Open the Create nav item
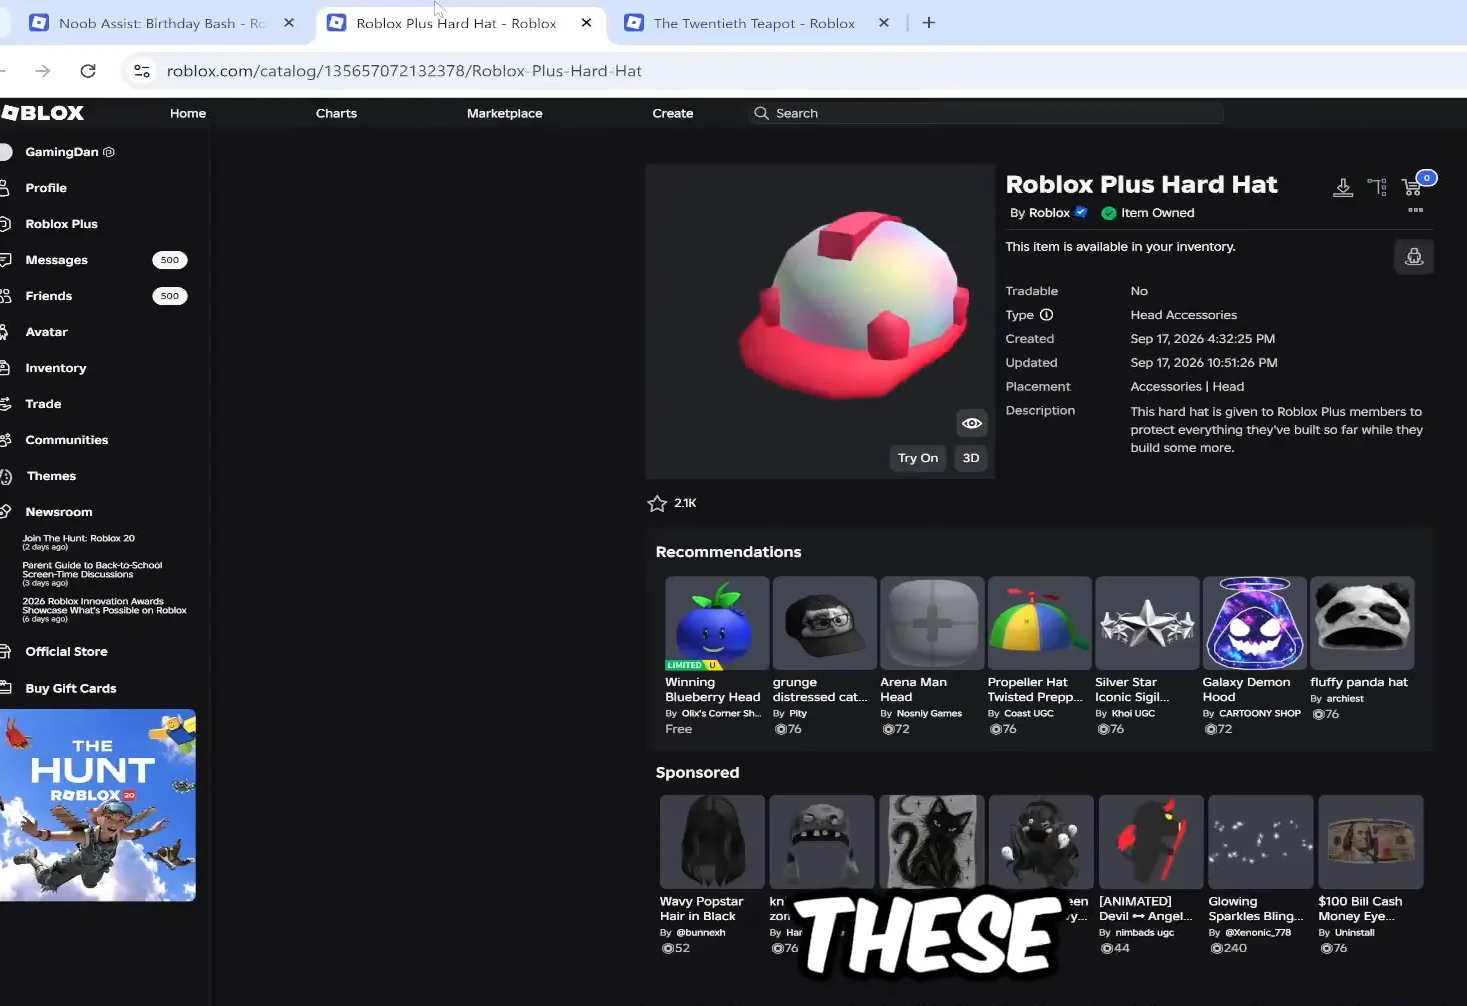The width and height of the screenshot is (1467, 1006). click(673, 113)
